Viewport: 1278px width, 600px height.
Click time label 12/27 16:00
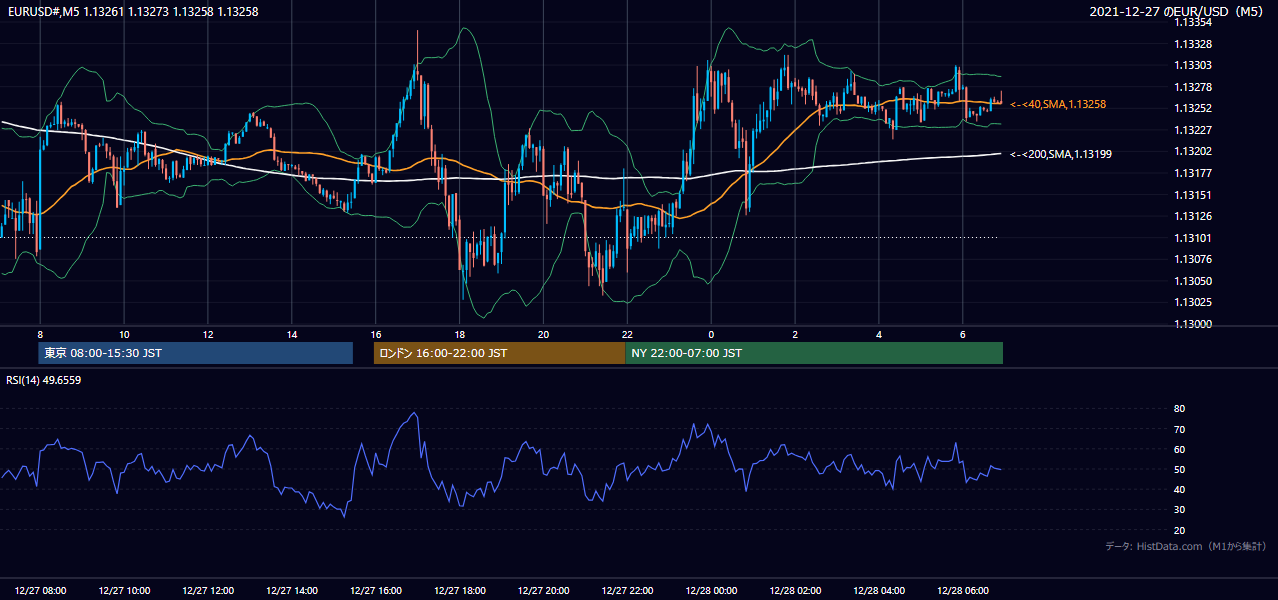[376, 590]
